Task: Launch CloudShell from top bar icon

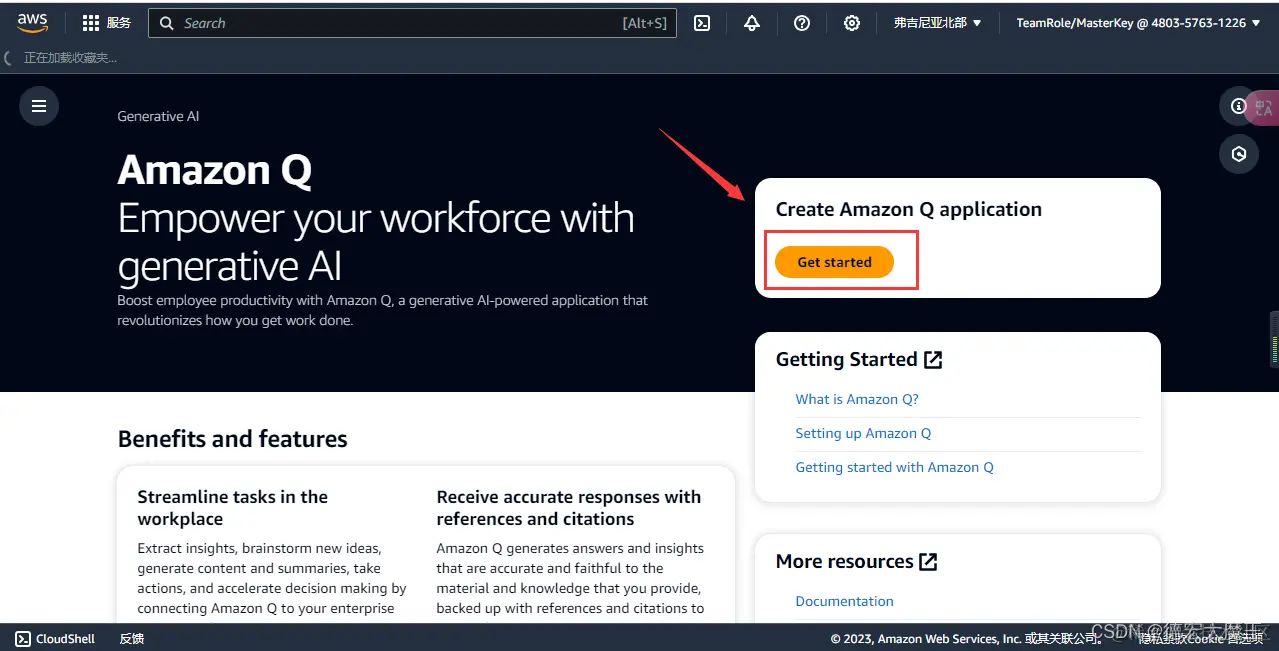Action: [x=702, y=23]
